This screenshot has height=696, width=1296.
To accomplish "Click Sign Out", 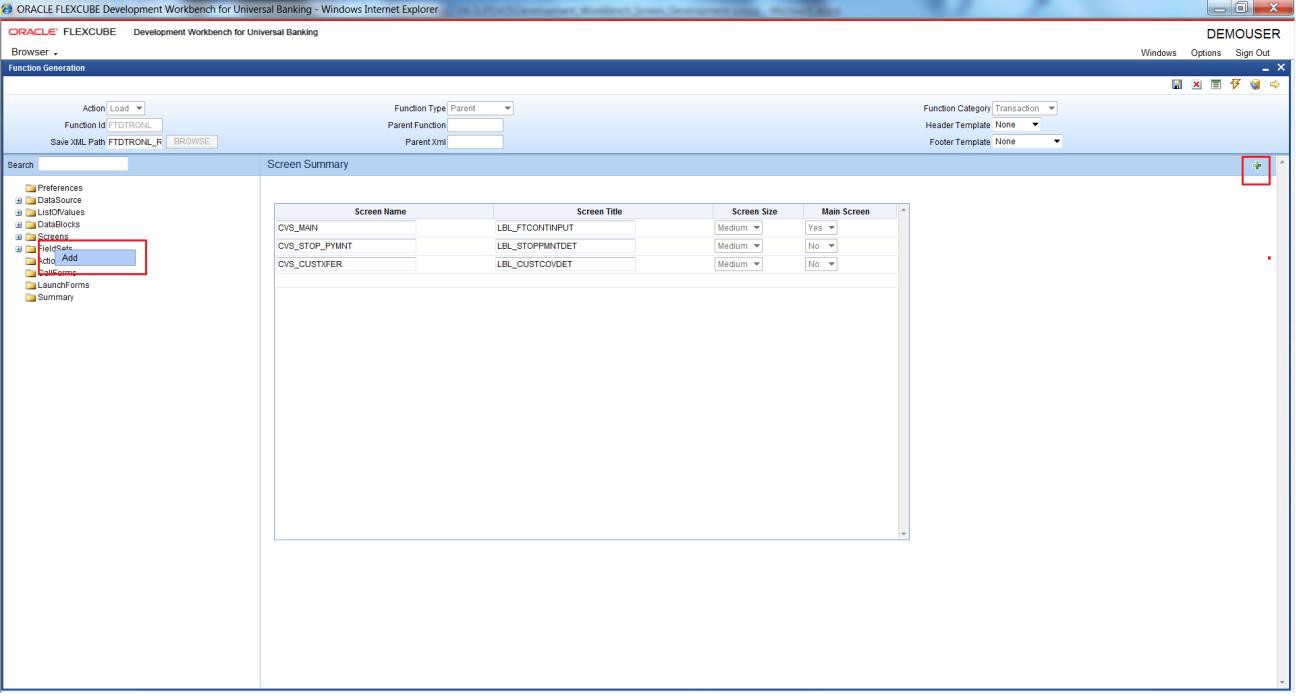I will (x=1254, y=53).
